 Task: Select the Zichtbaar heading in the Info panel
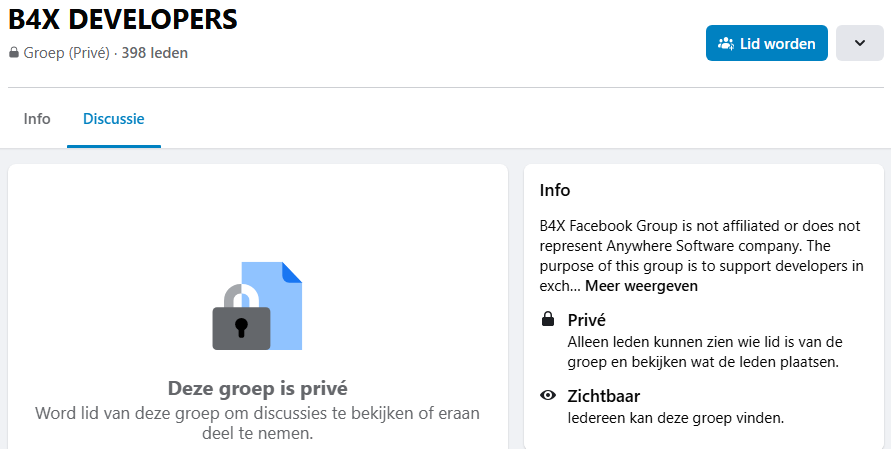[x=604, y=396]
